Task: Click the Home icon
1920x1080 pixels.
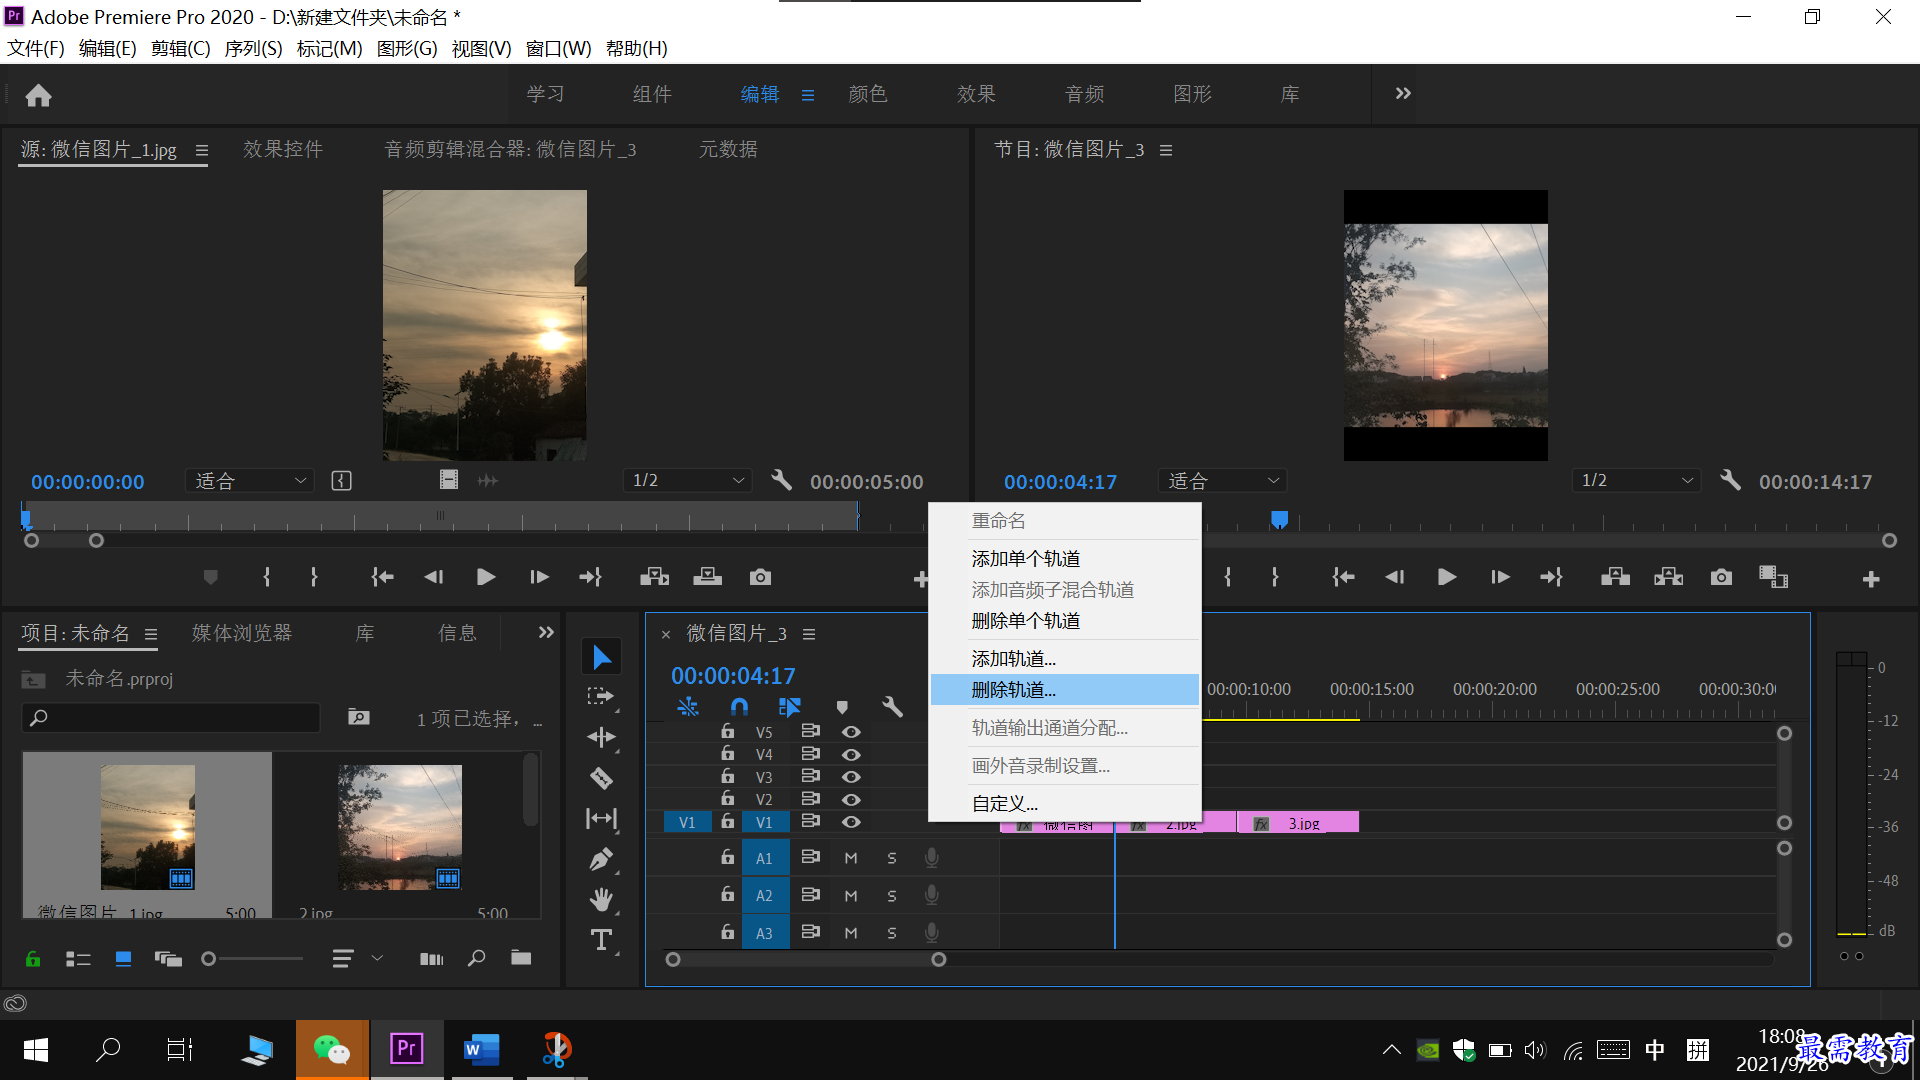Action: tap(38, 95)
